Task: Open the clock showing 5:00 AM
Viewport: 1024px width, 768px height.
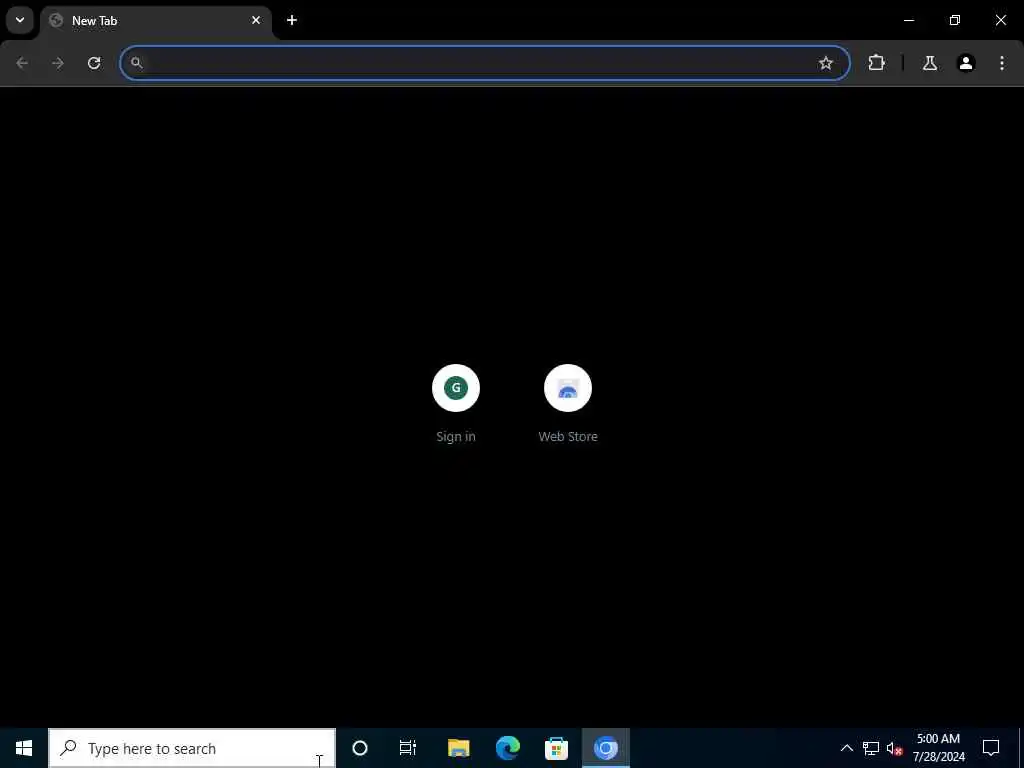Action: pos(938,748)
